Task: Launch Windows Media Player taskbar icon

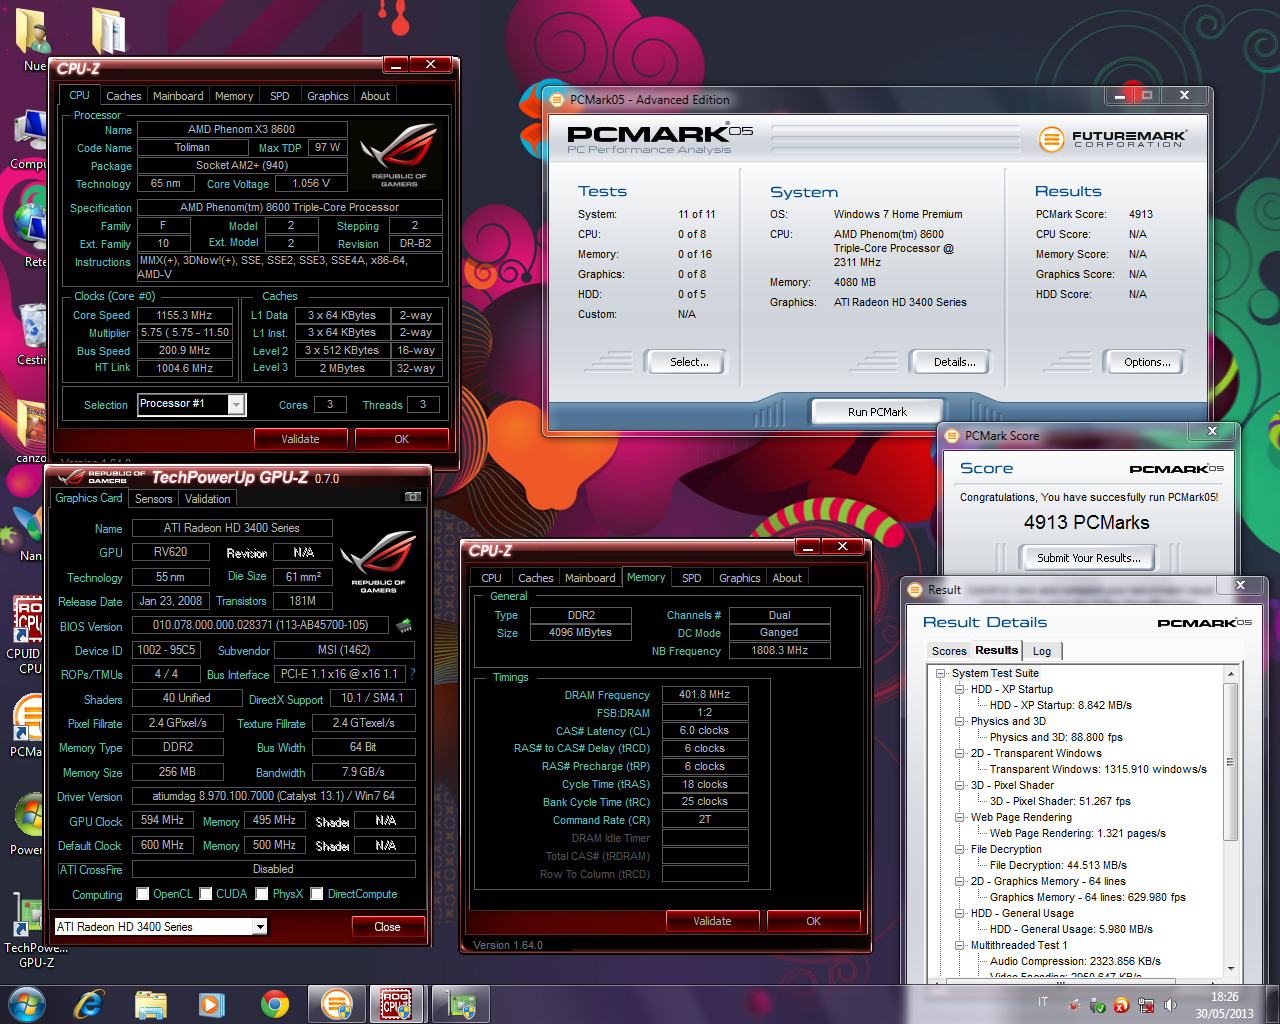Action: pyautogui.click(x=211, y=1003)
